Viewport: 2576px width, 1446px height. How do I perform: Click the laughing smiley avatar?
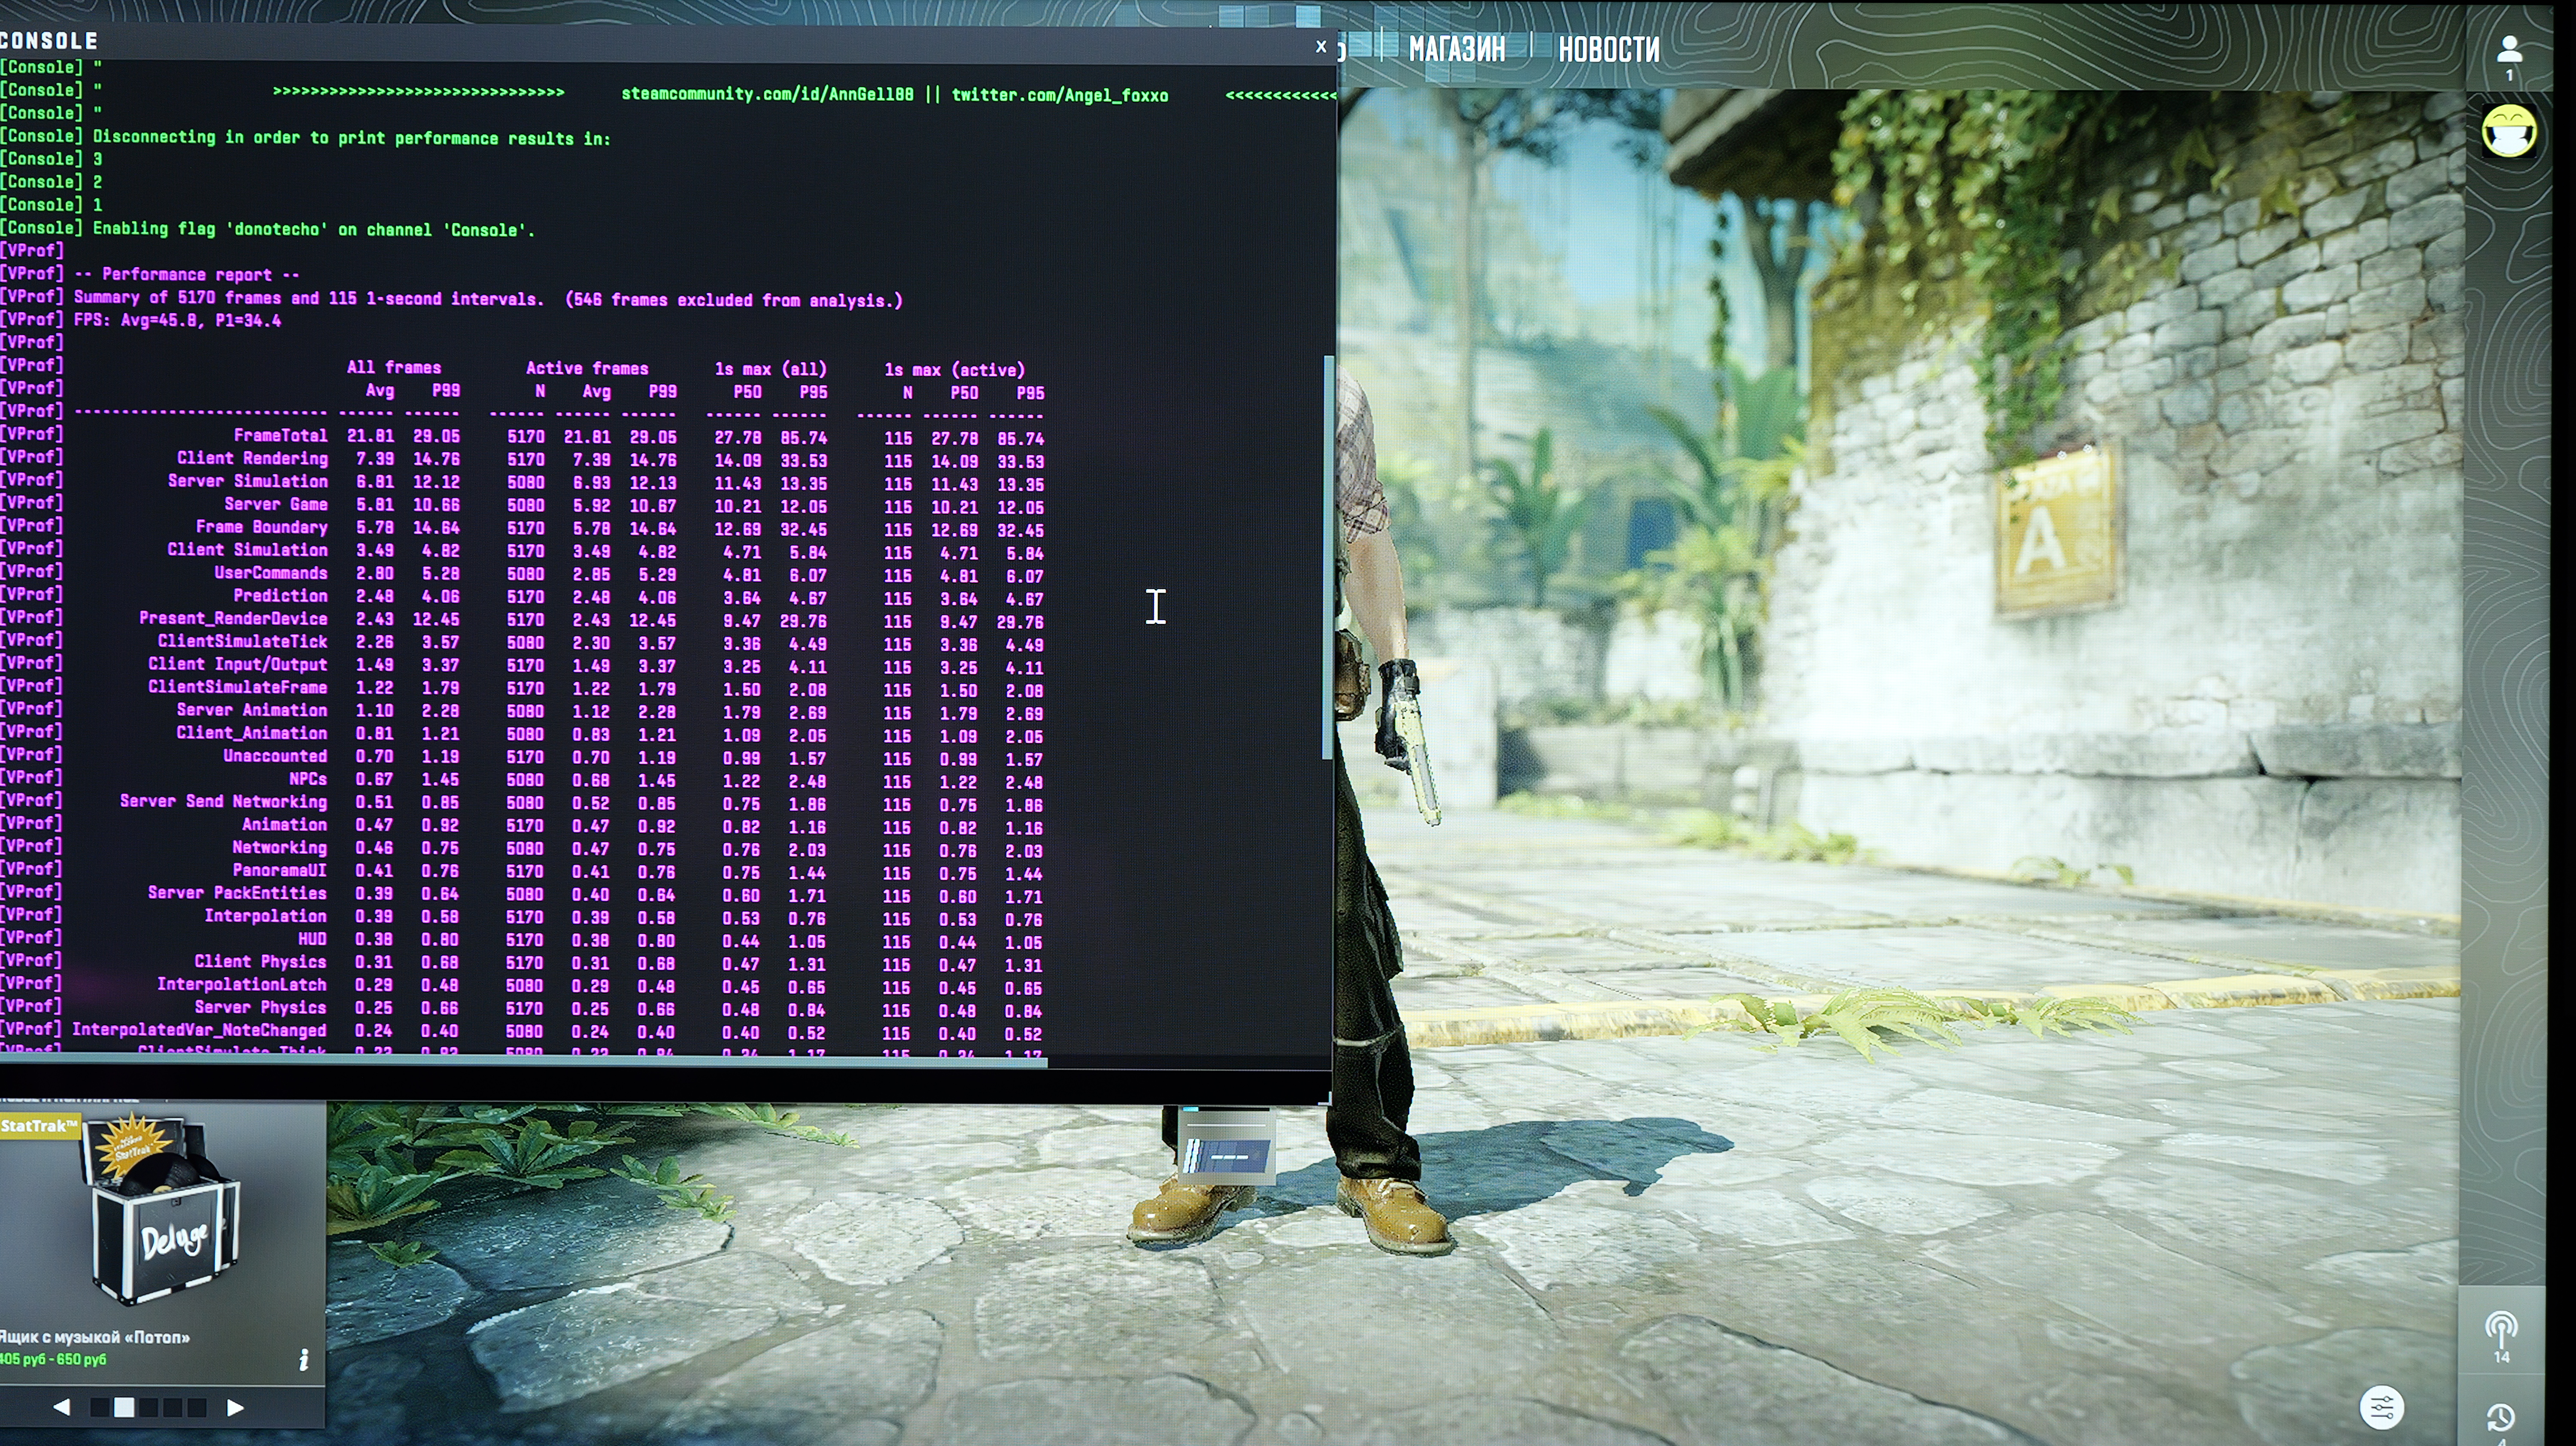click(x=2509, y=131)
